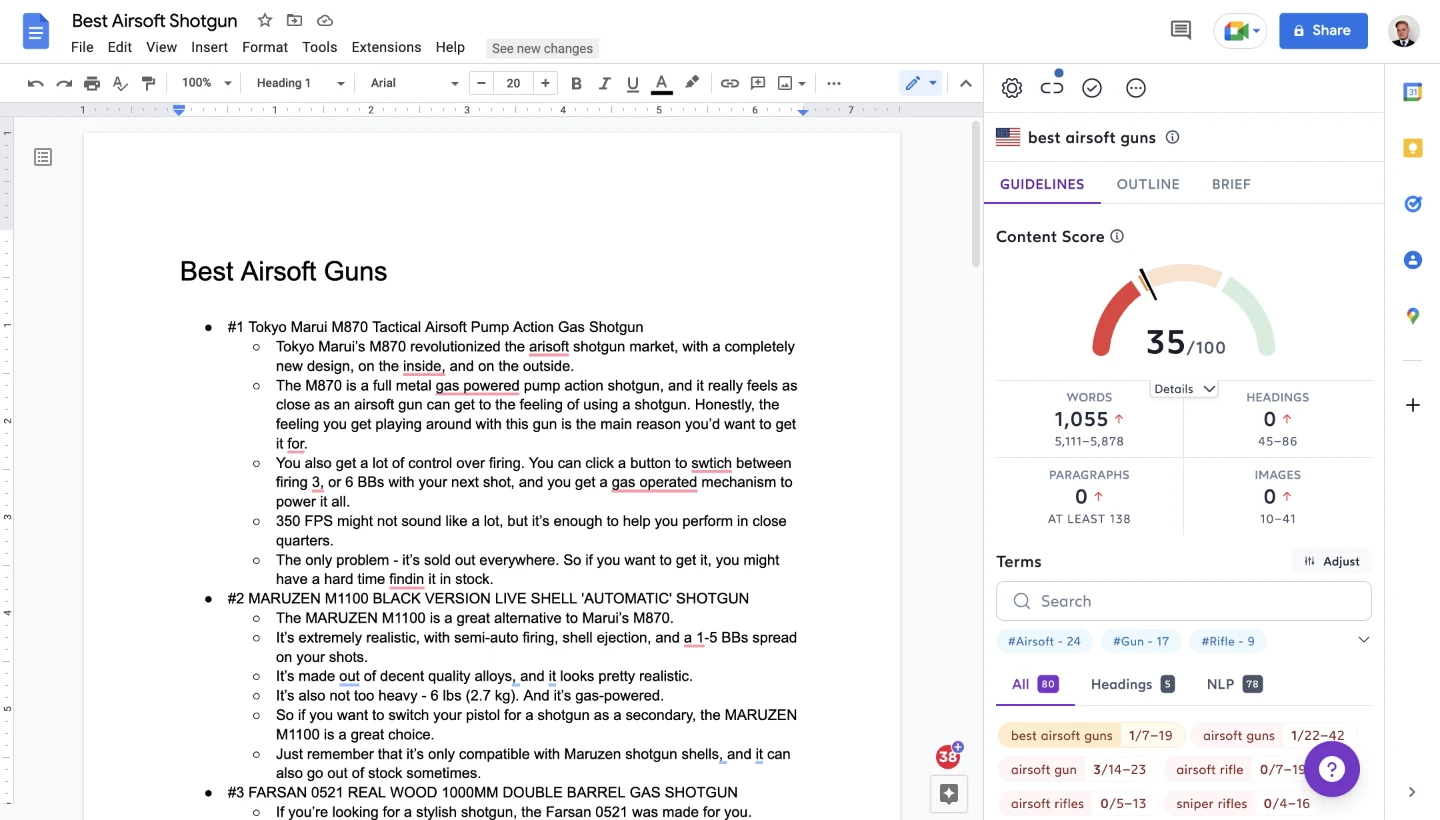Star the Best Airsoft Shotgun document
Image resolution: width=1440 pixels, height=820 pixels.
pyautogui.click(x=264, y=20)
